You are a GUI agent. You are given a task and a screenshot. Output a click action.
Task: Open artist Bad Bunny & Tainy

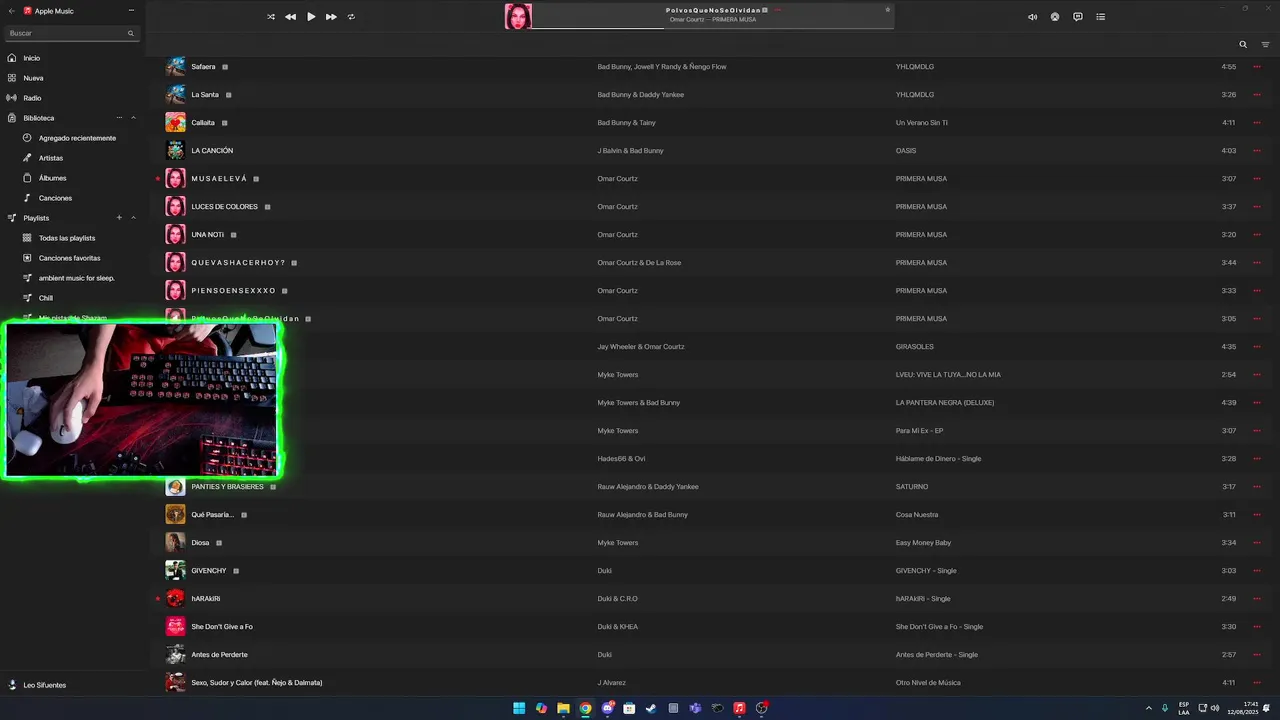(x=627, y=123)
